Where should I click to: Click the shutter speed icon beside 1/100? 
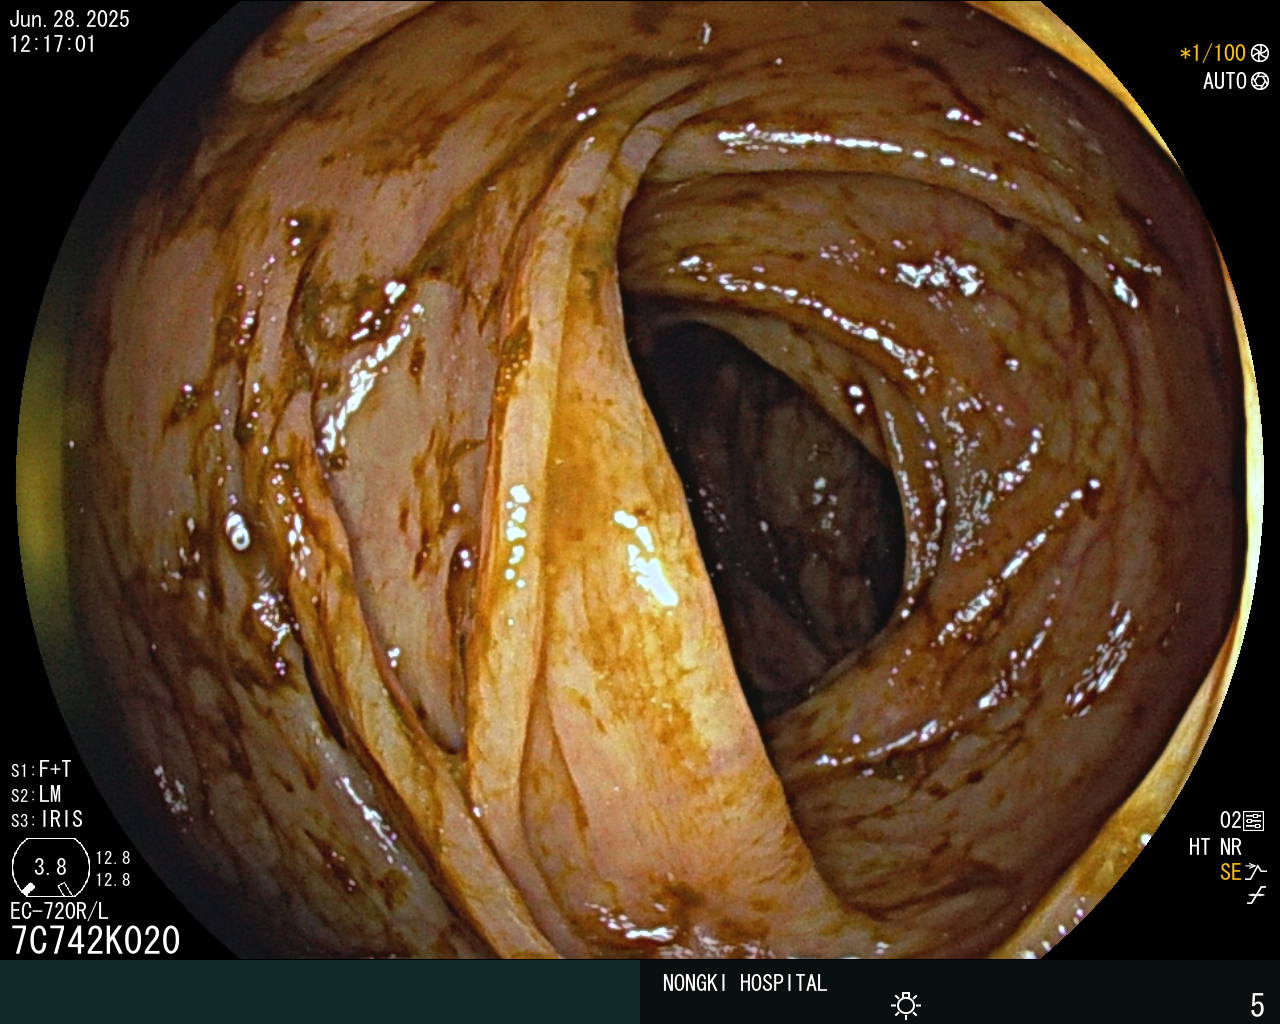(x=1259, y=53)
